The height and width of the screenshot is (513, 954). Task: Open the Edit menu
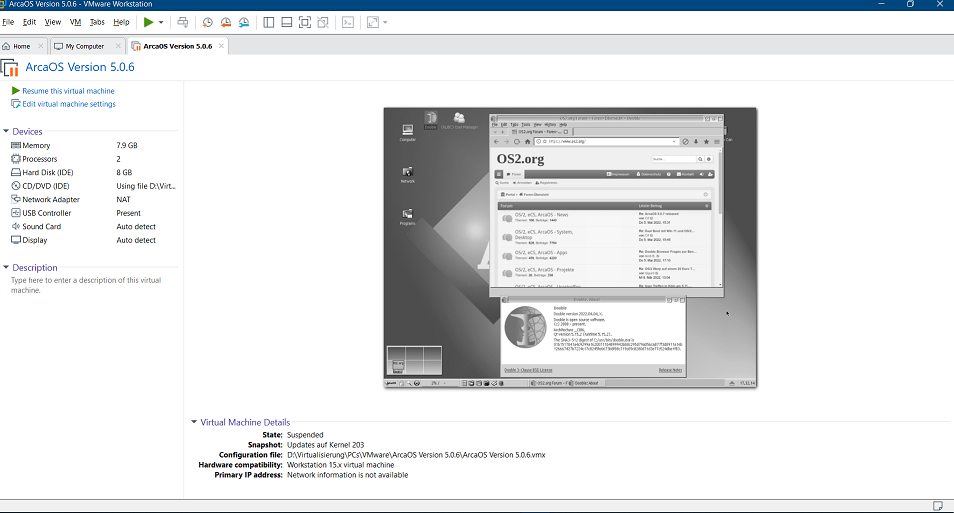pos(29,22)
